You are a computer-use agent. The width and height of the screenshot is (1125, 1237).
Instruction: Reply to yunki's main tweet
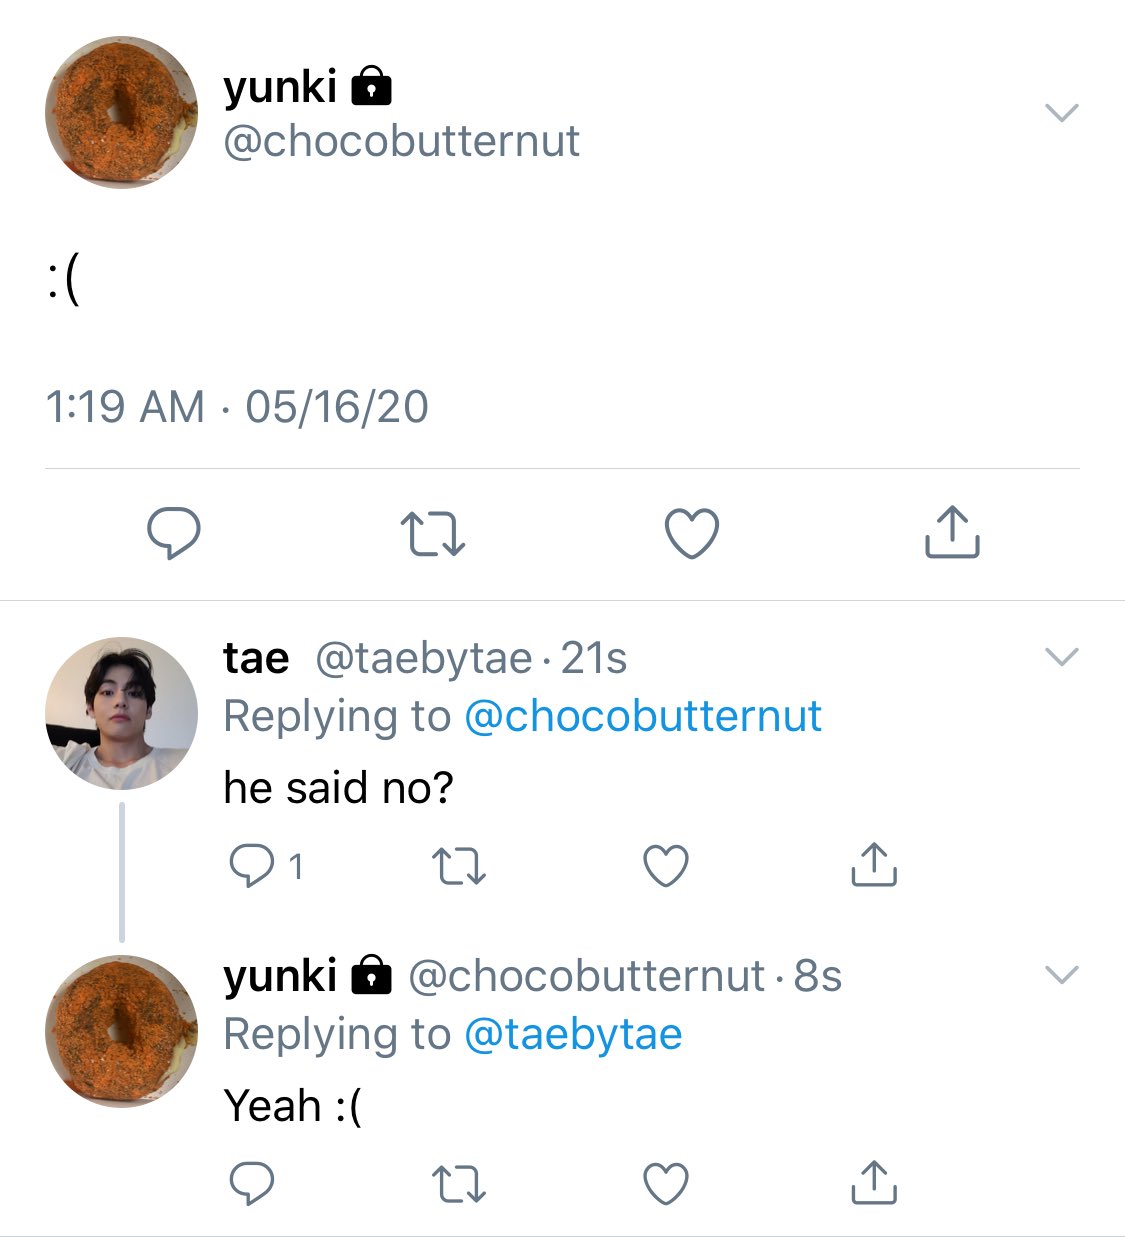coord(174,532)
